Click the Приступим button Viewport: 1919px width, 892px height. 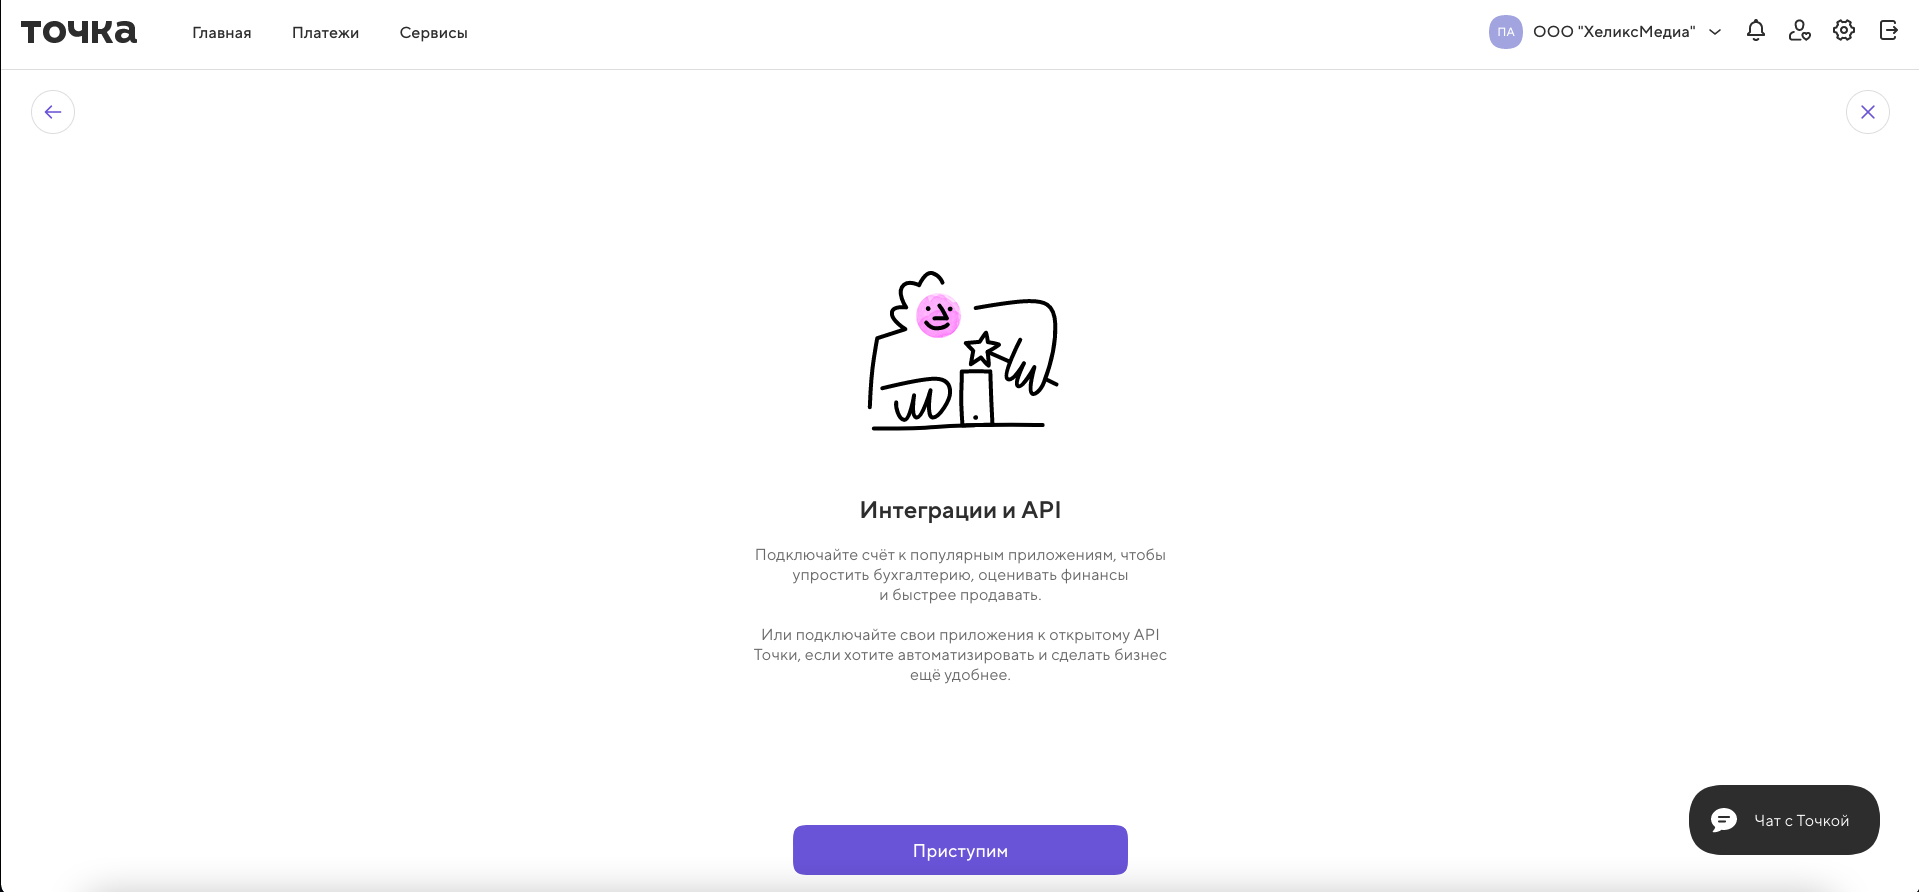pos(960,850)
